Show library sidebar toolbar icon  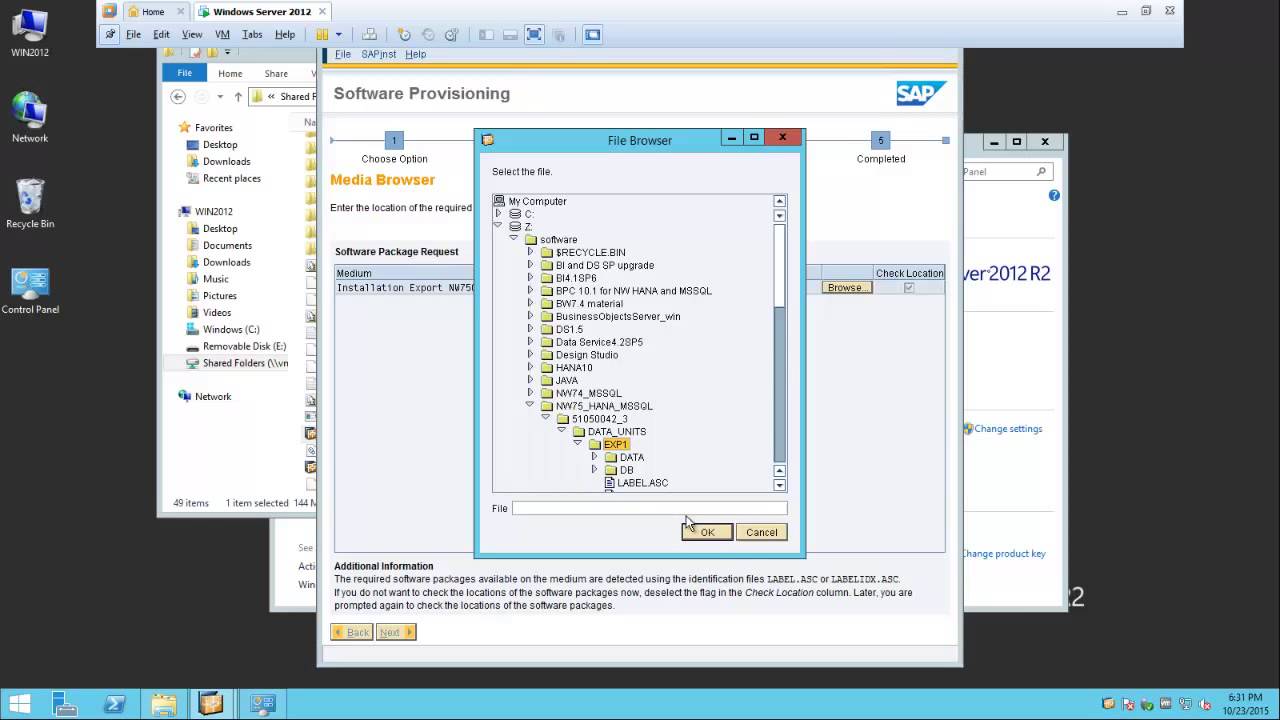tap(486, 34)
